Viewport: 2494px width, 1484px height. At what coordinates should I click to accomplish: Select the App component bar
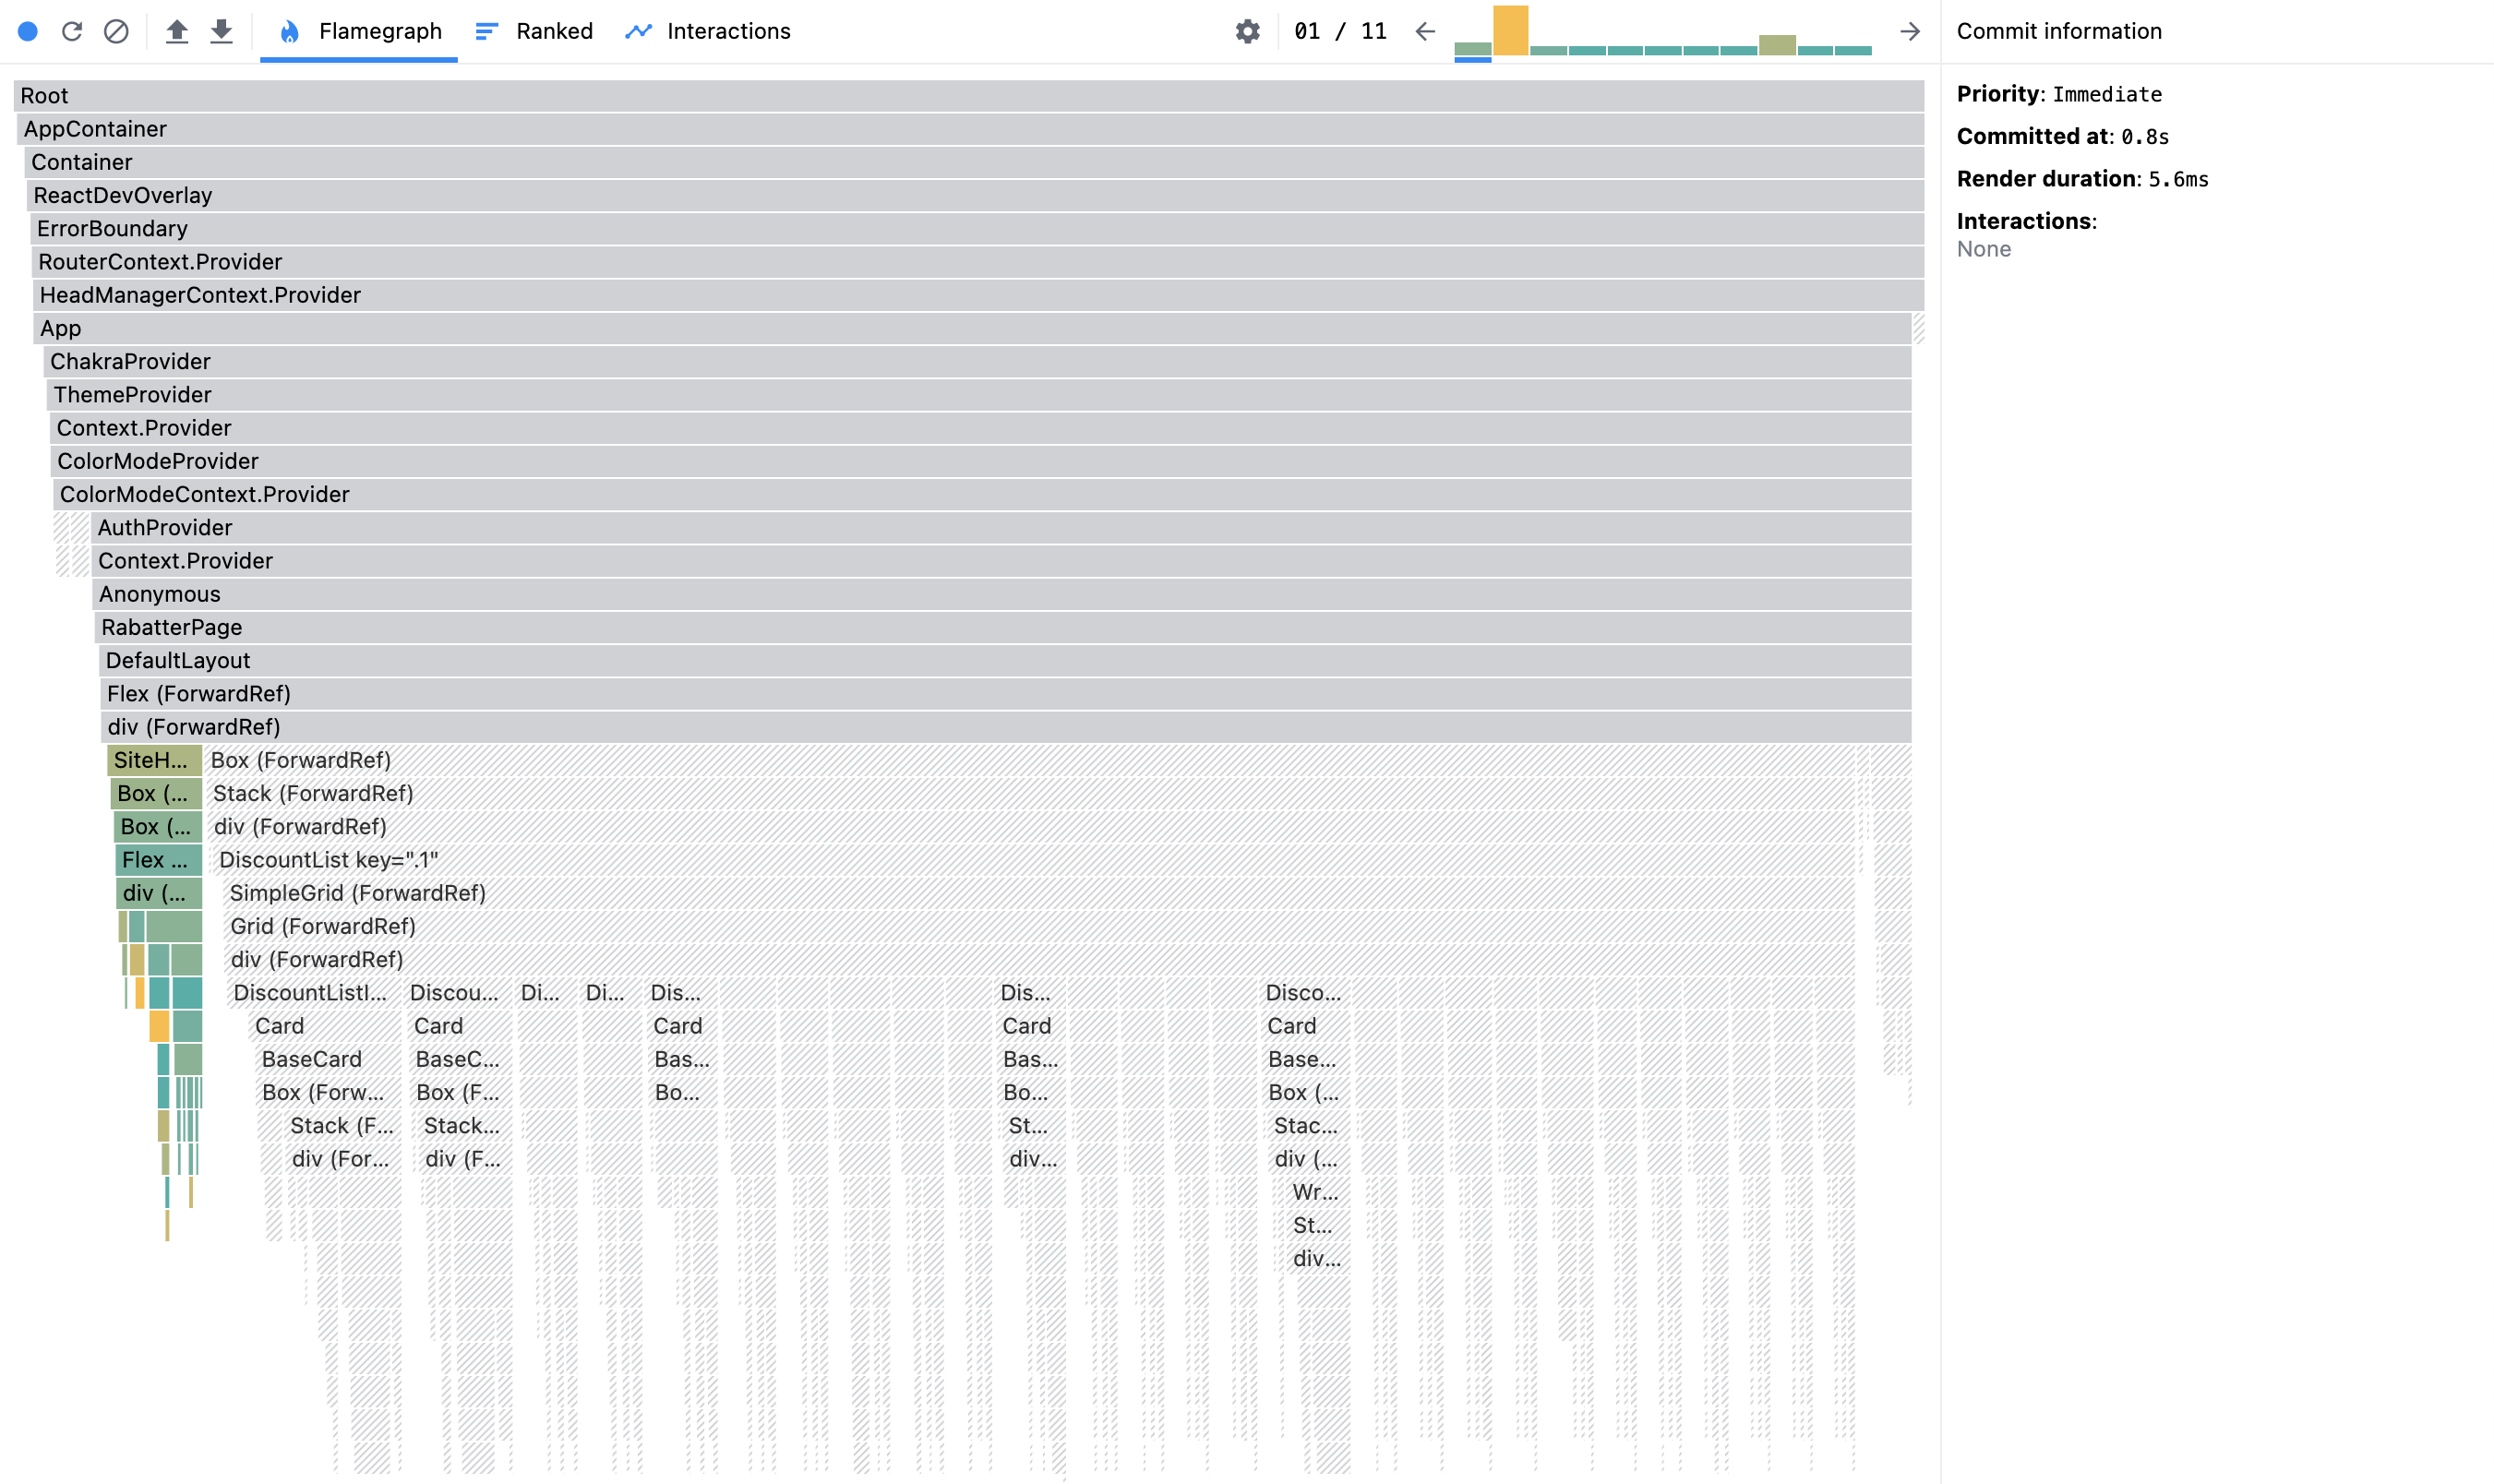click(x=973, y=328)
